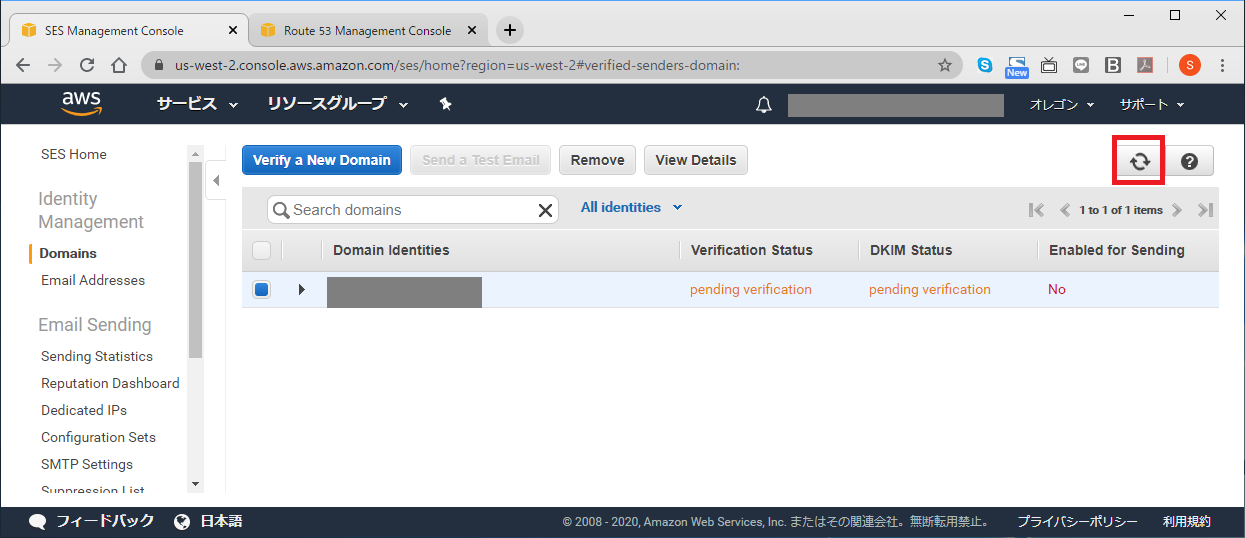Open the All identities filter dropdown
This screenshot has width=1245, height=538.
point(631,207)
